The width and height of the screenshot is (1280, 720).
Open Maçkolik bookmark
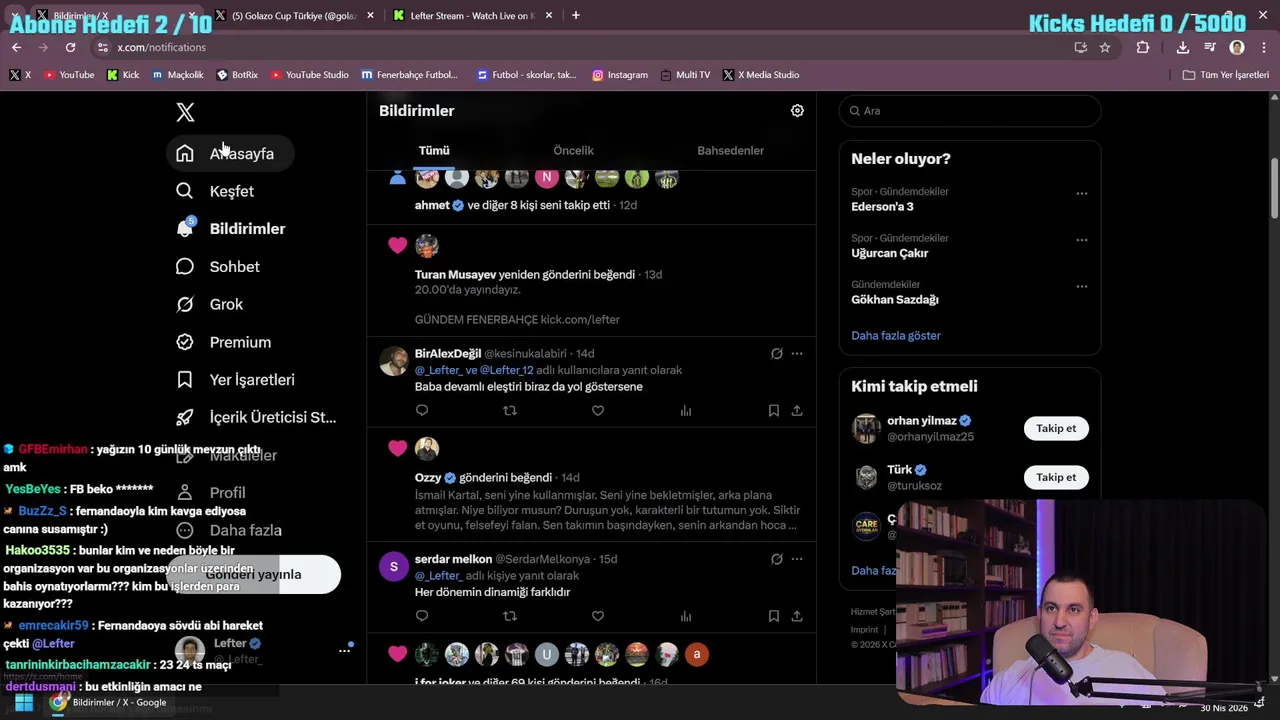point(178,75)
